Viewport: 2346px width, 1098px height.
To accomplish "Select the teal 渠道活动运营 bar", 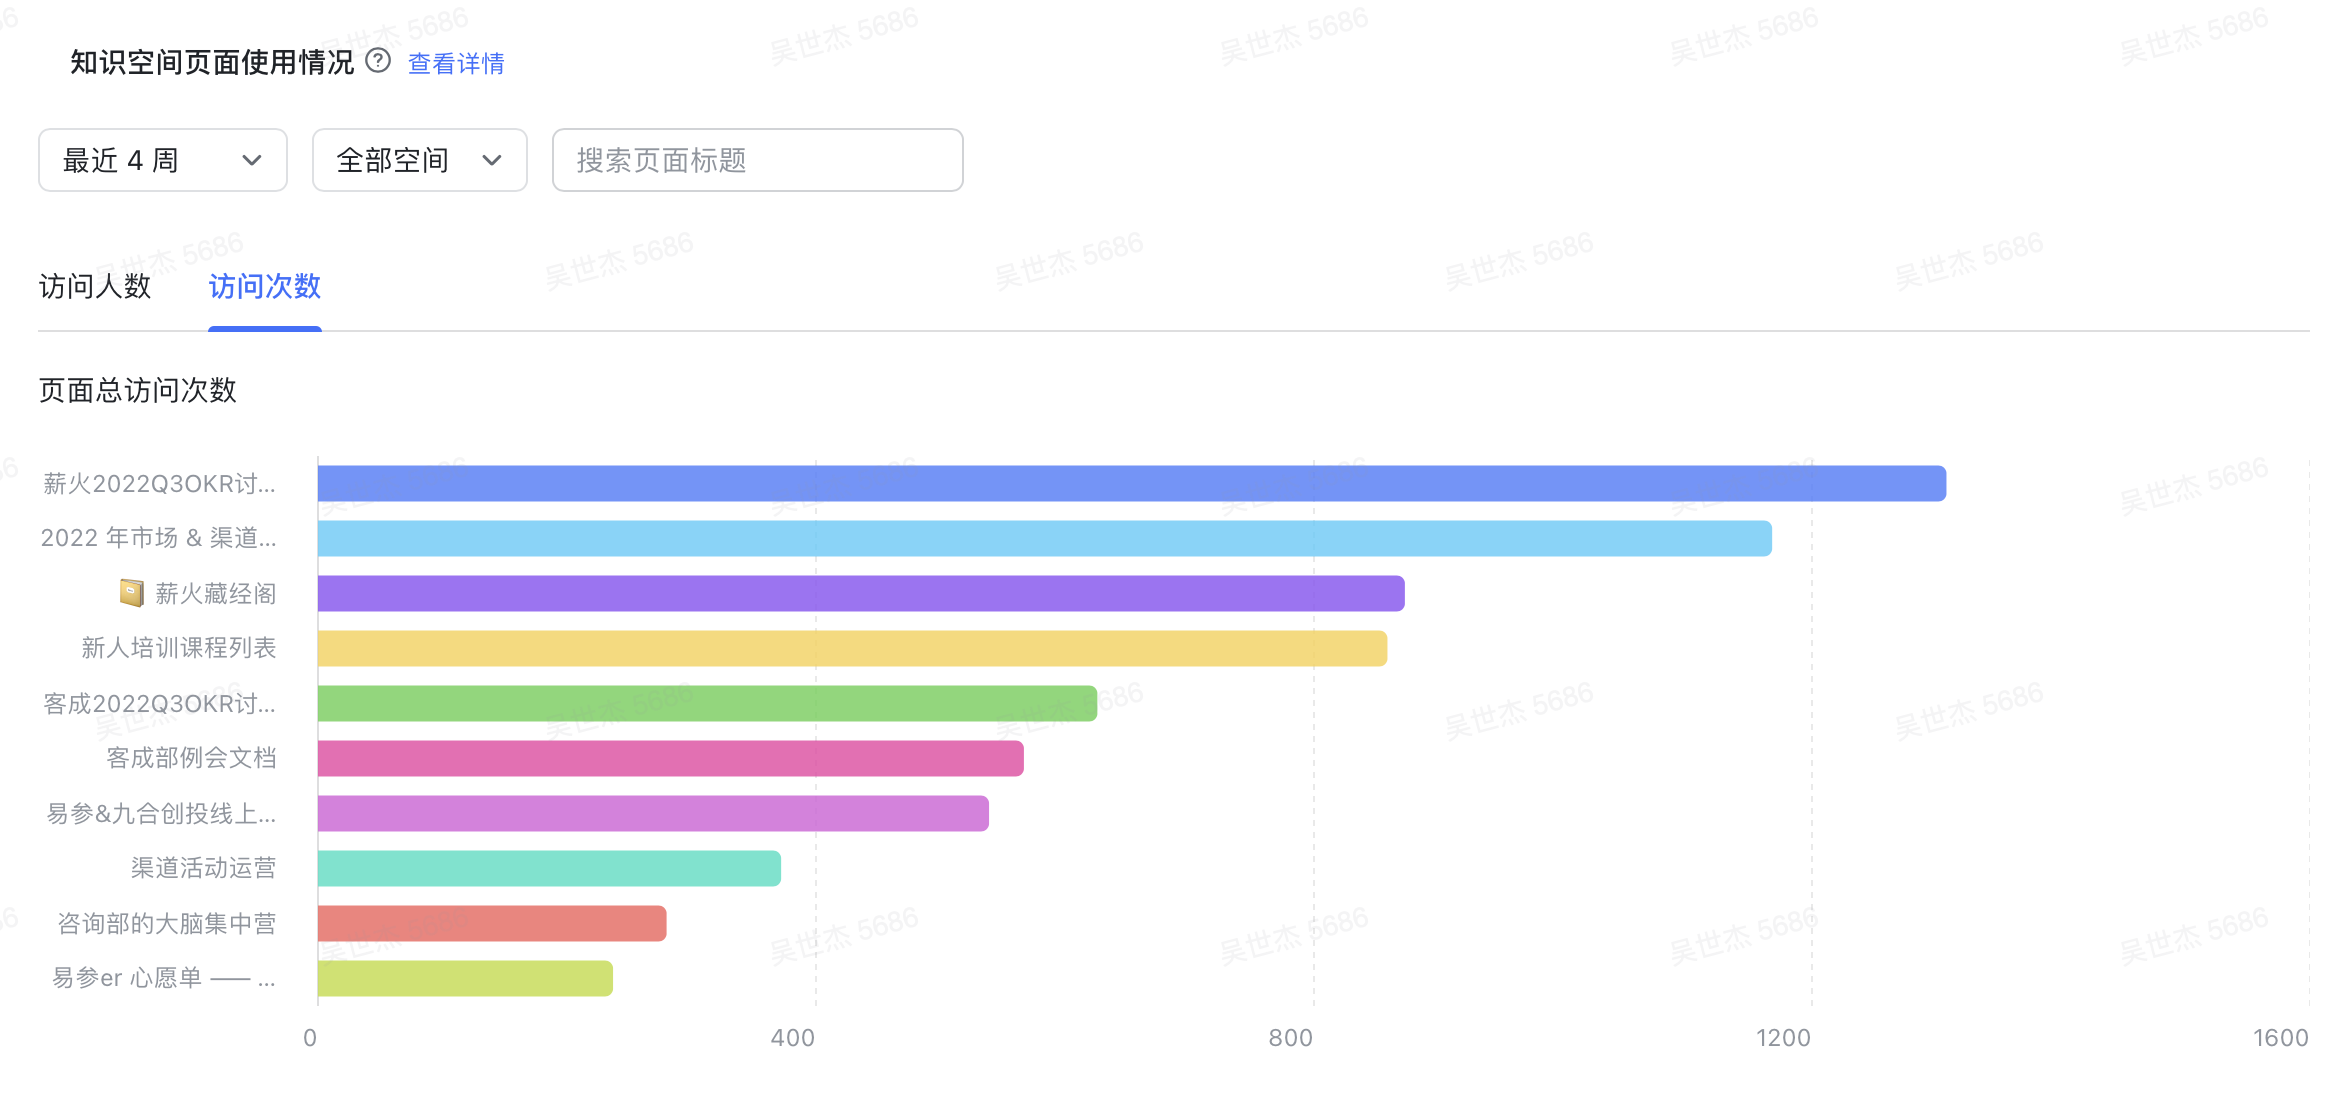I will click(x=549, y=869).
